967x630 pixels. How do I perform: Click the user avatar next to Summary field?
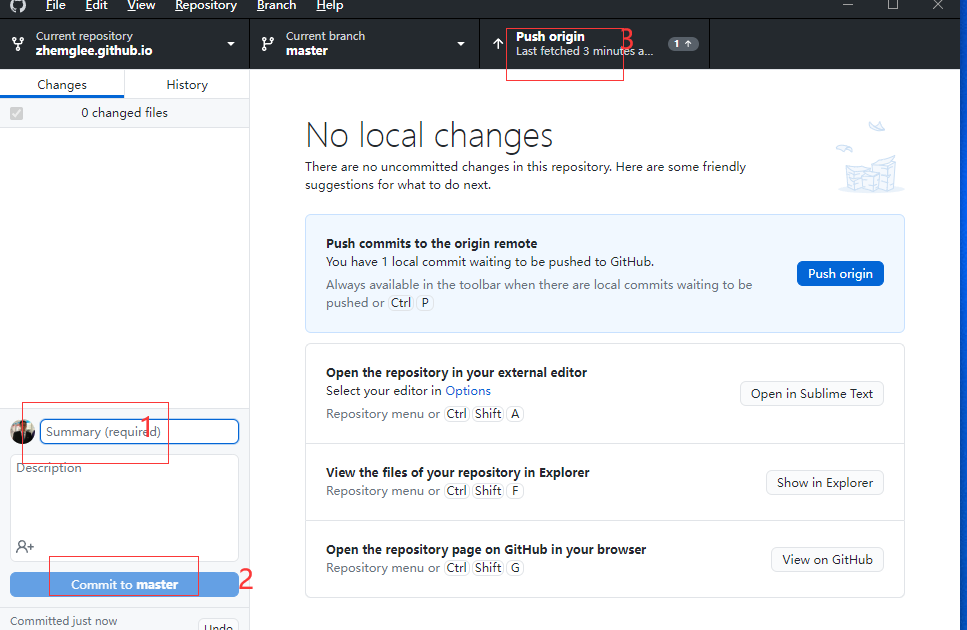tap(23, 432)
